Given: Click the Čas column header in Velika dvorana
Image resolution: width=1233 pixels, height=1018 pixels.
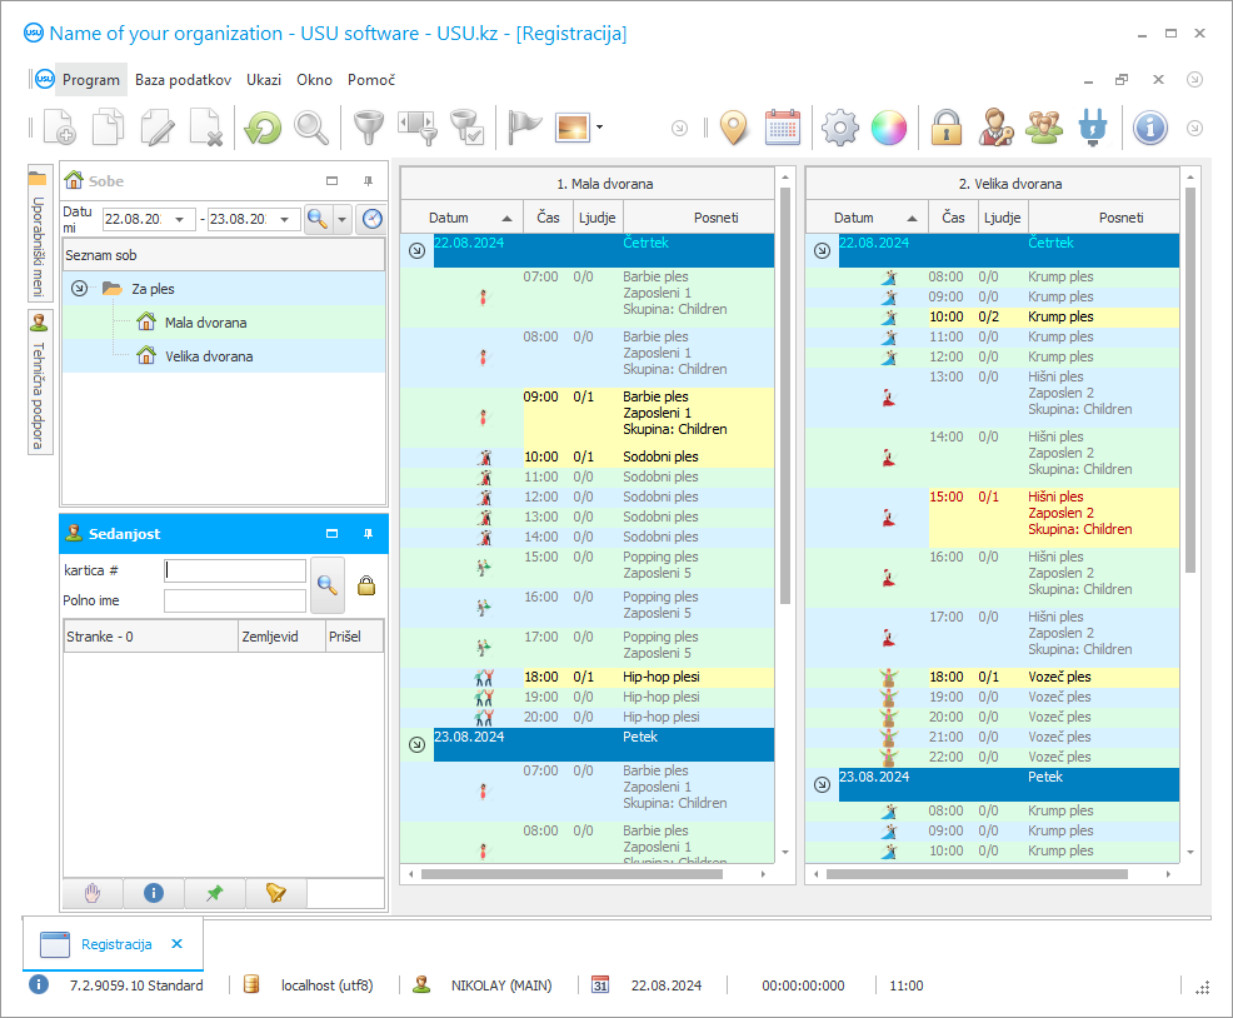Looking at the screenshot, I should pyautogui.click(x=953, y=217).
